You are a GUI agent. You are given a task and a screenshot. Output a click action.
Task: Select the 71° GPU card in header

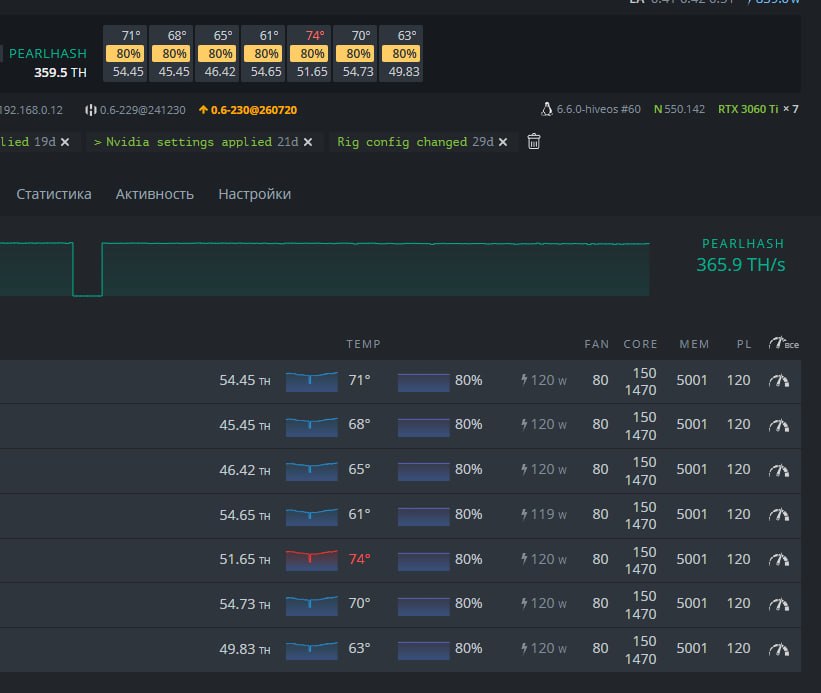(126, 53)
